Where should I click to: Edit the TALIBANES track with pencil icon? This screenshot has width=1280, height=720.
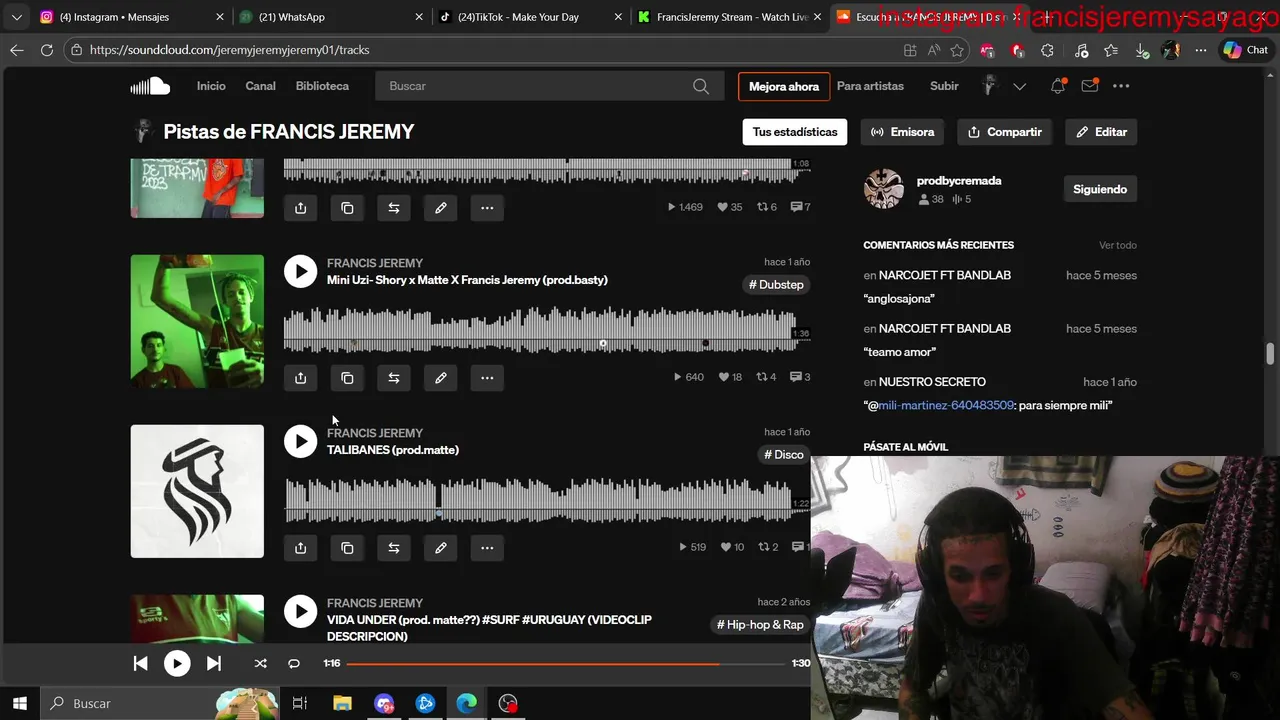(440, 548)
